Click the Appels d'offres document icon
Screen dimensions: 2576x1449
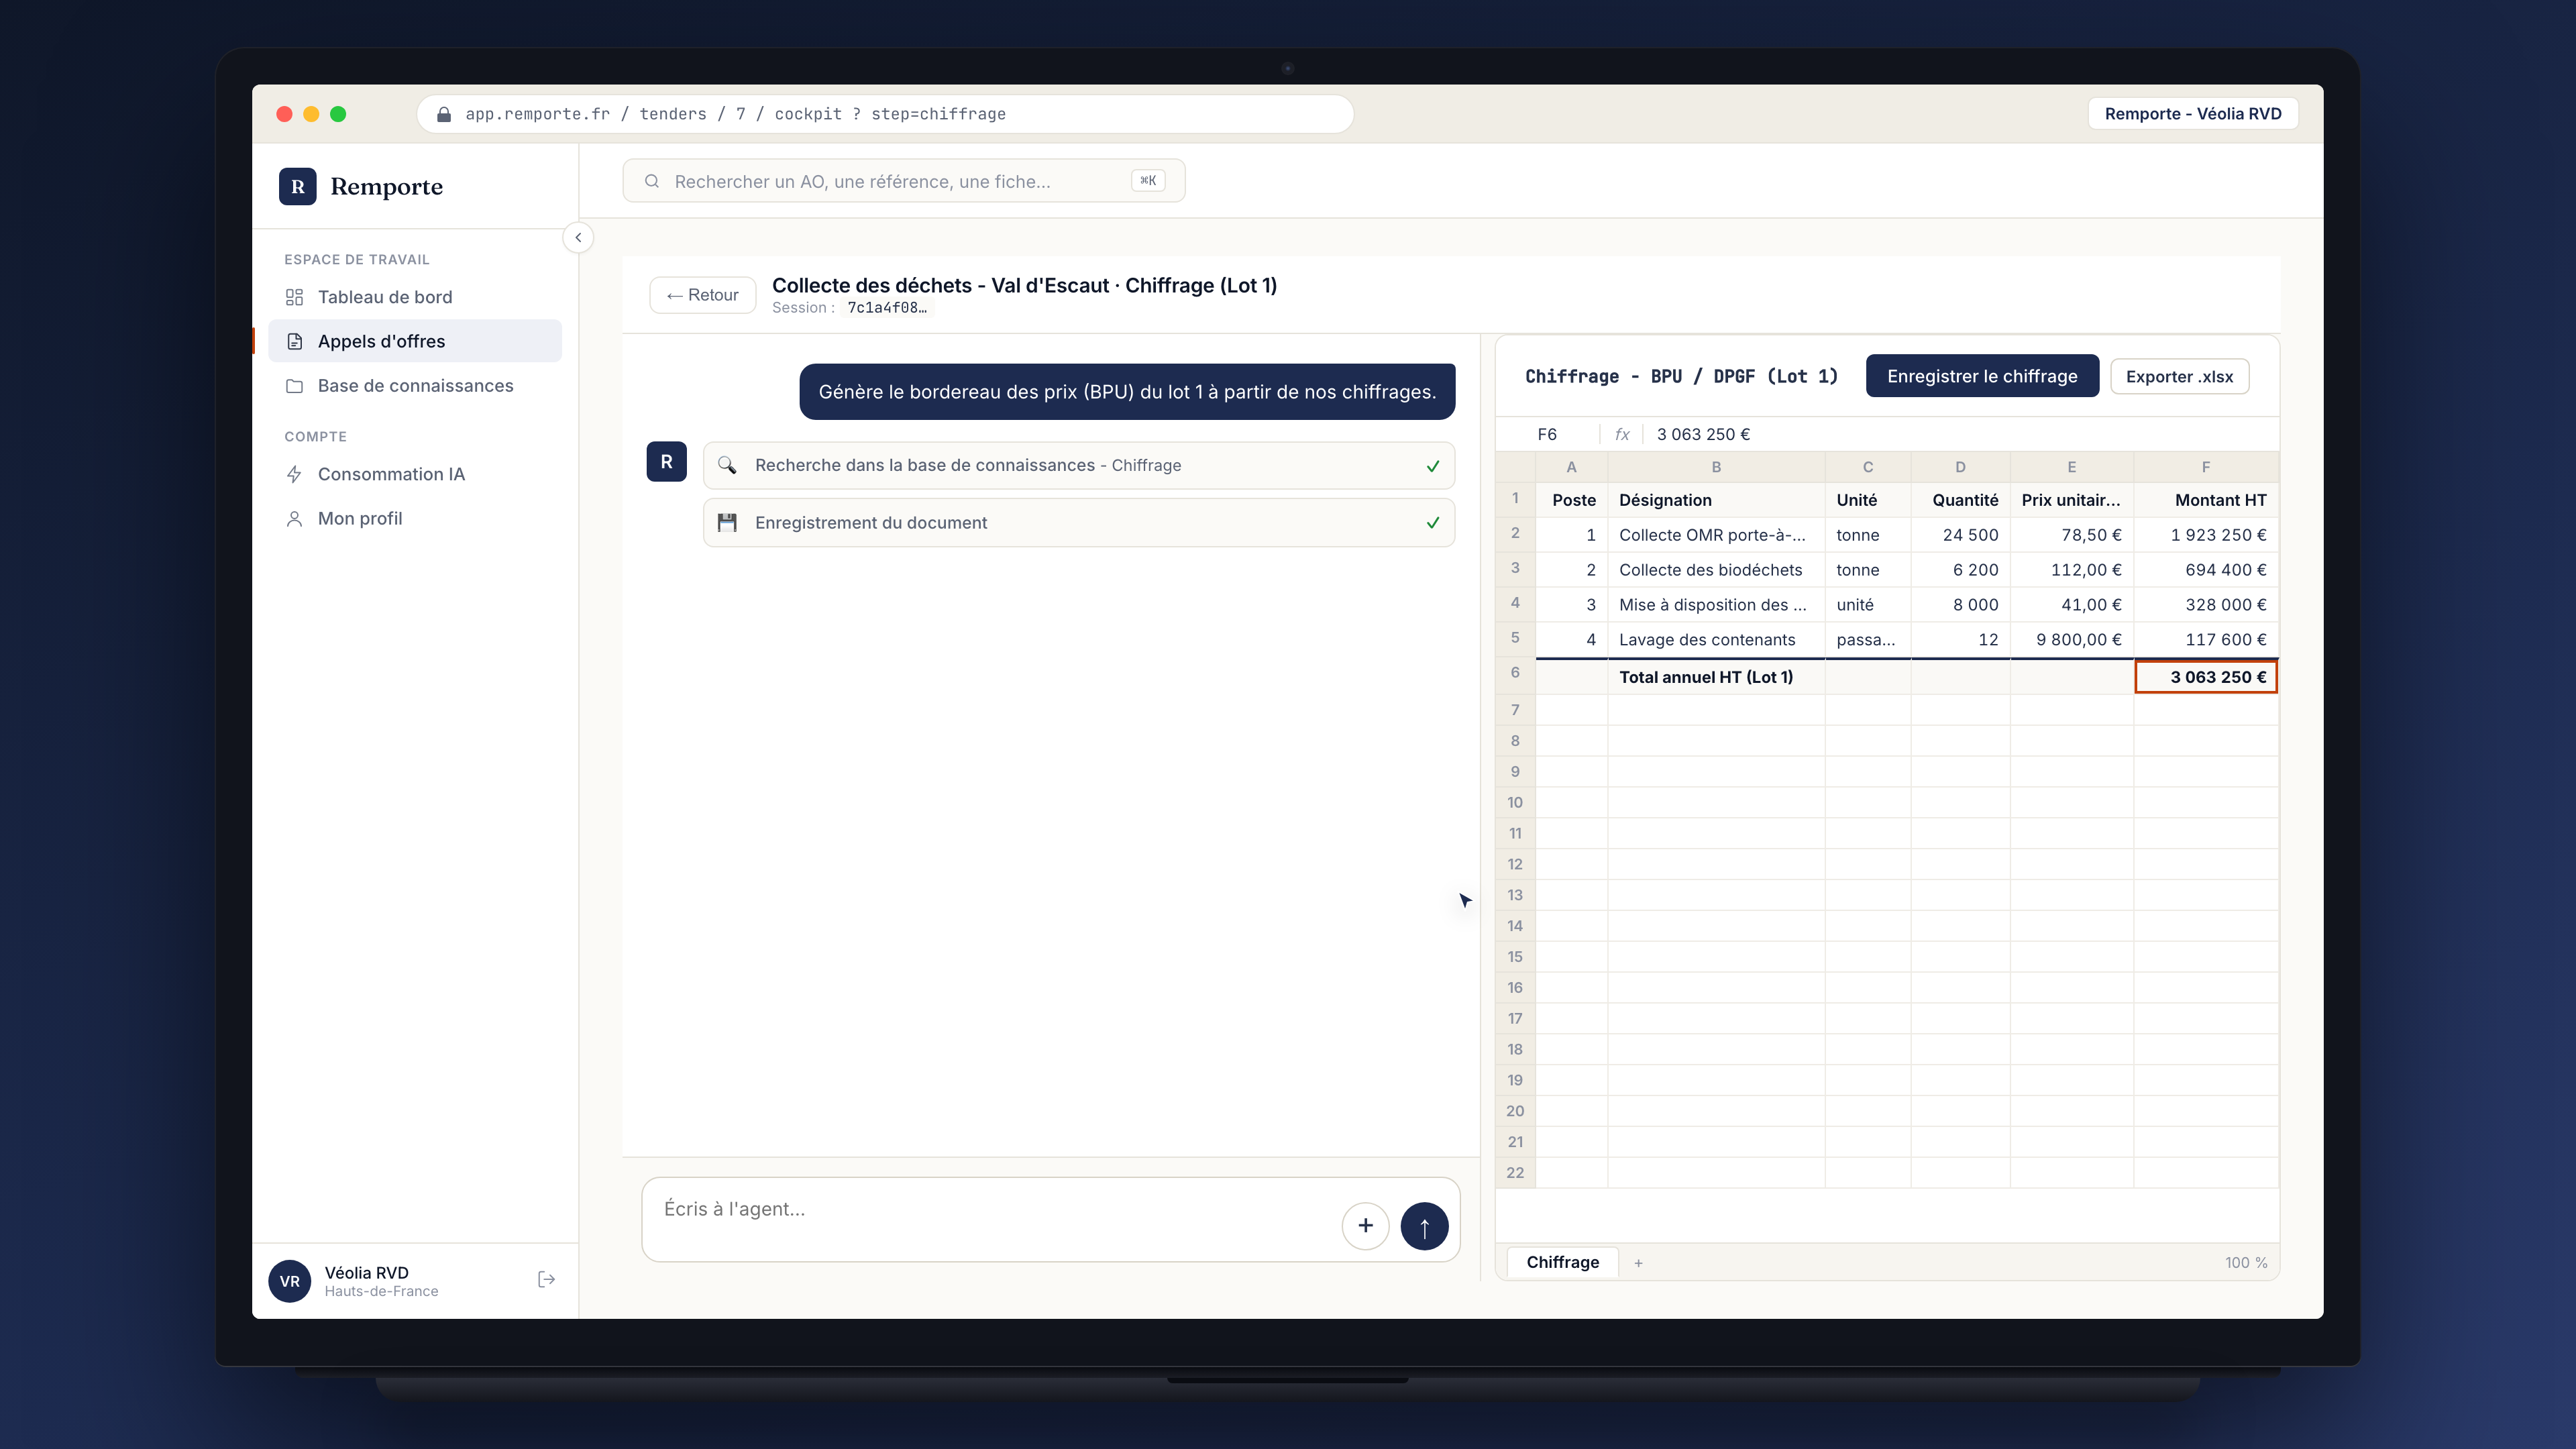point(294,341)
